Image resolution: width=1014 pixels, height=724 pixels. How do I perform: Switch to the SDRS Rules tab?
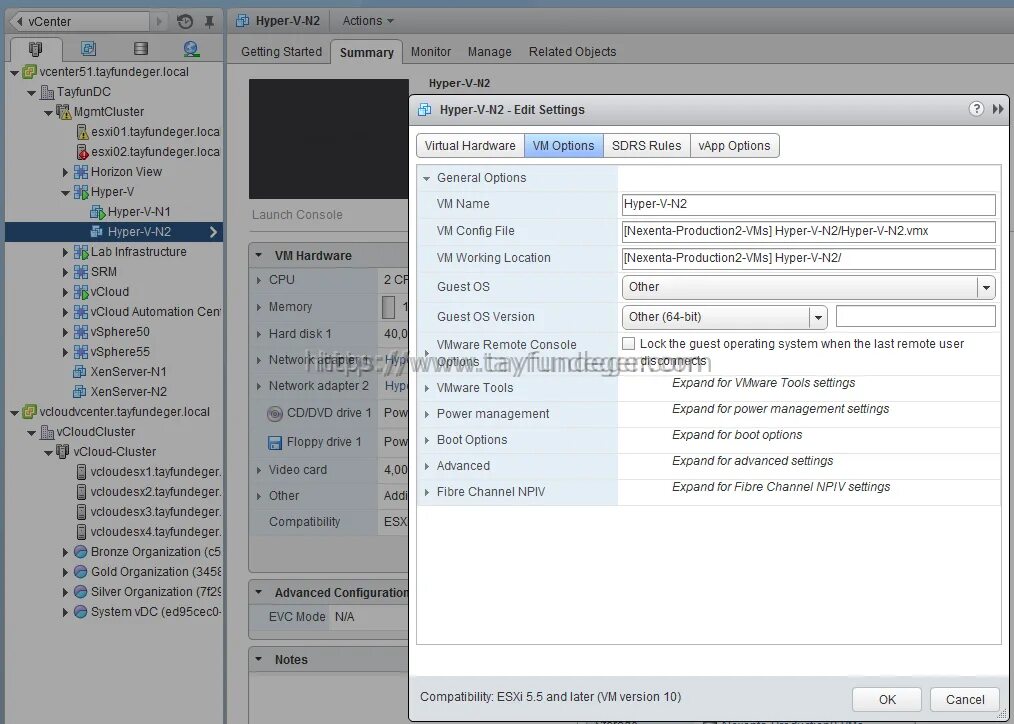click(647, 145)
